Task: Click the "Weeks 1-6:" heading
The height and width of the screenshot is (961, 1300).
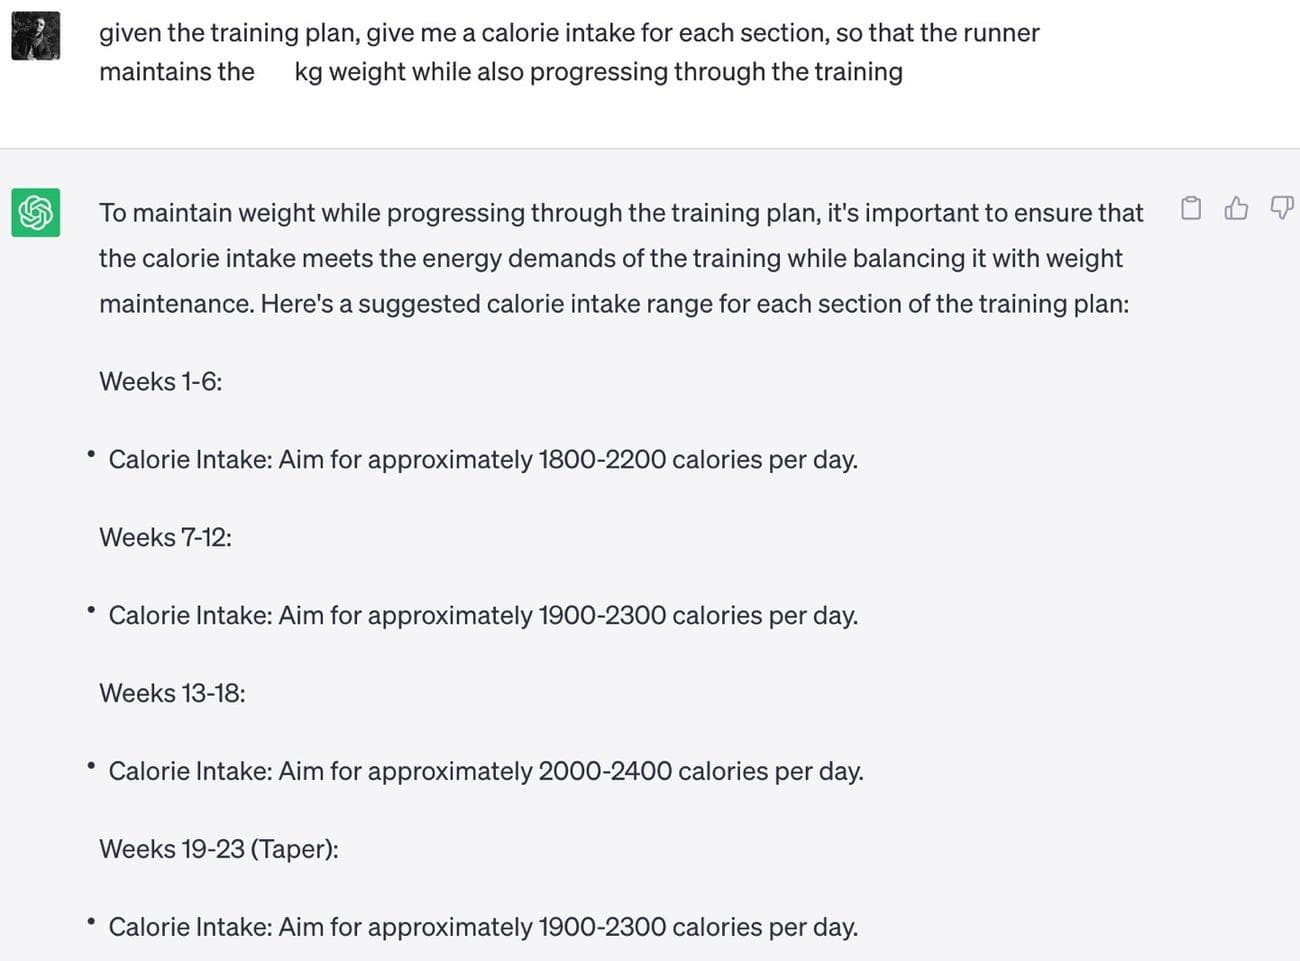Action: pyautogui.click(x=160, y=381)
